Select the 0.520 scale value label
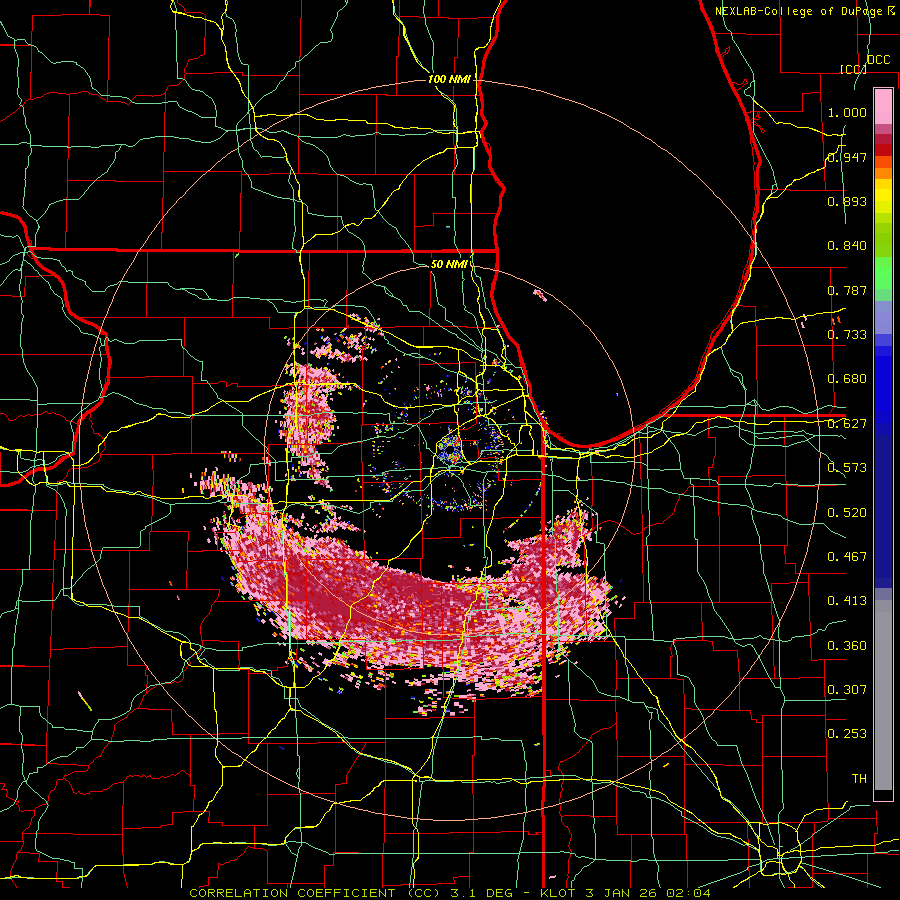The width and height of the screenshot is (900, 900). tap(847, 513)
